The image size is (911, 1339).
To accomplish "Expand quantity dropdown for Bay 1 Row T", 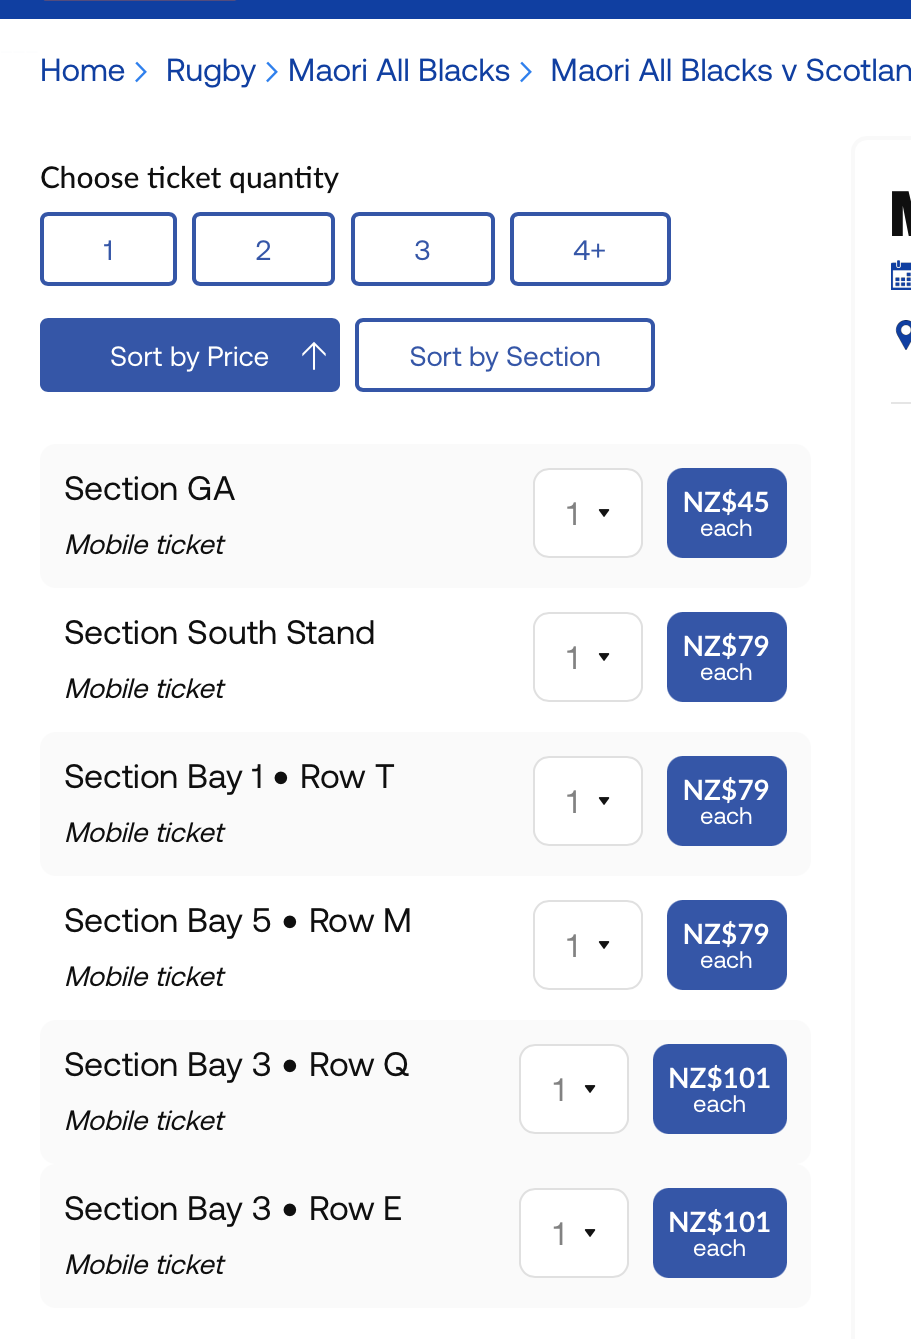I will 588,801.
